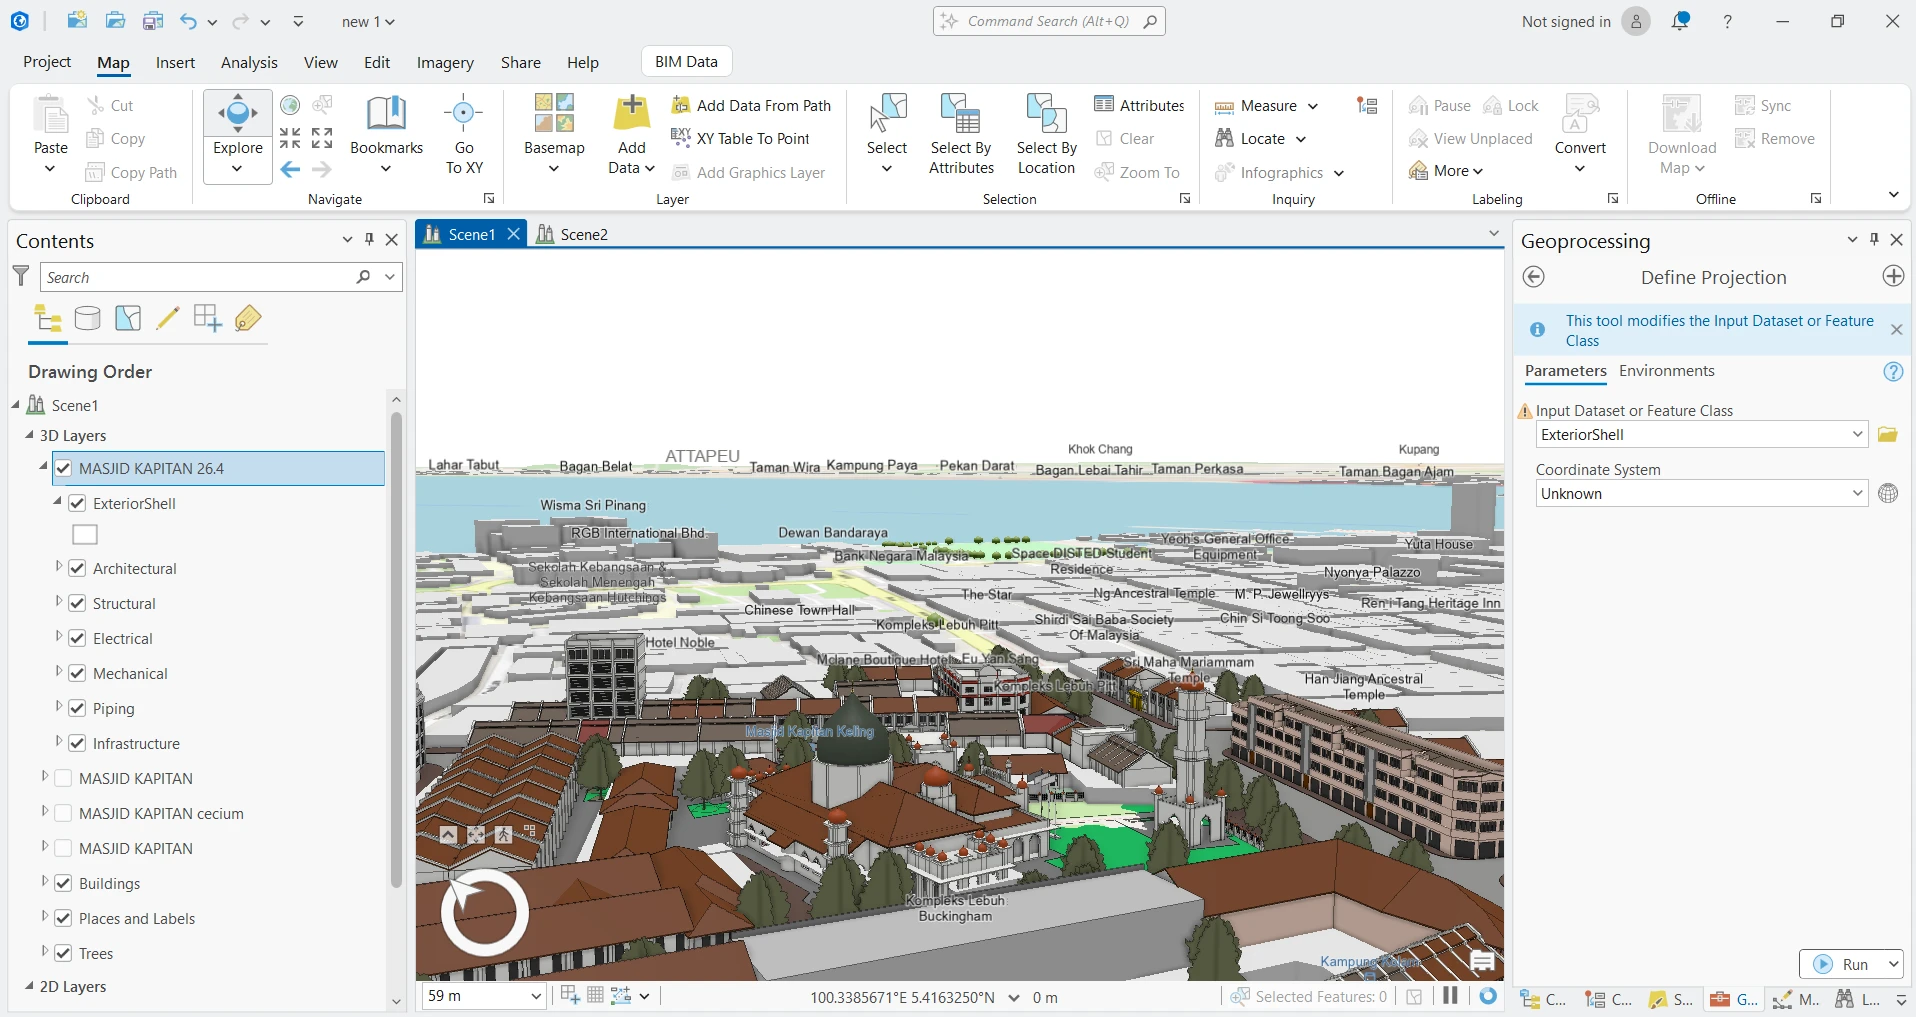Go to previous extent arrow
Screen dimensions: 1916x1017
(290, 170)
